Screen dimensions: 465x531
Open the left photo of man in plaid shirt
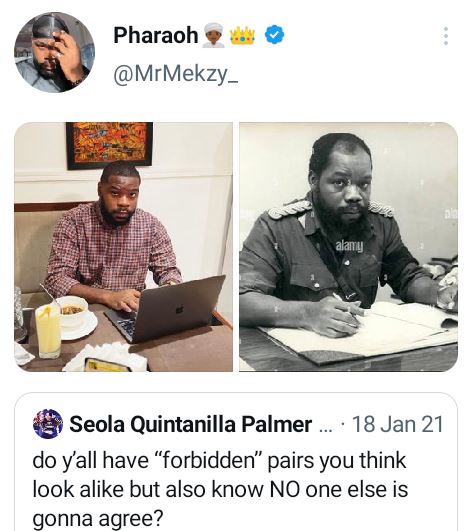pos(123,247)
